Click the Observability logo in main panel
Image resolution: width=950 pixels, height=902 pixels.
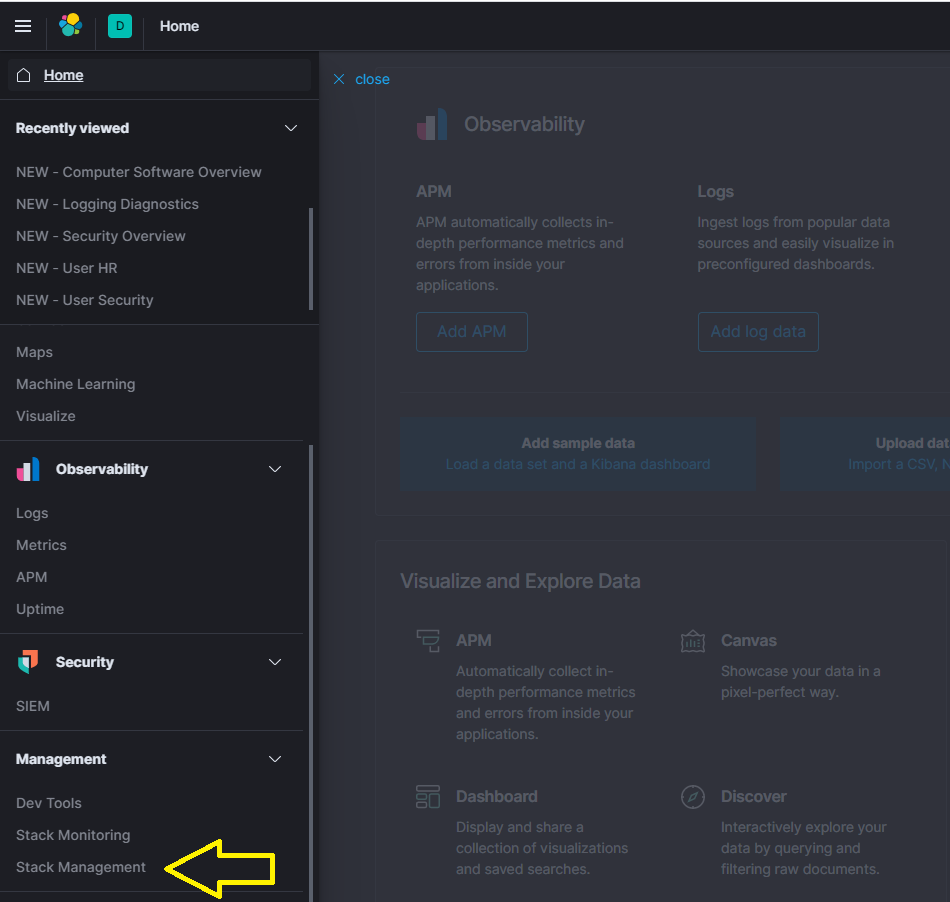[432, 124]
